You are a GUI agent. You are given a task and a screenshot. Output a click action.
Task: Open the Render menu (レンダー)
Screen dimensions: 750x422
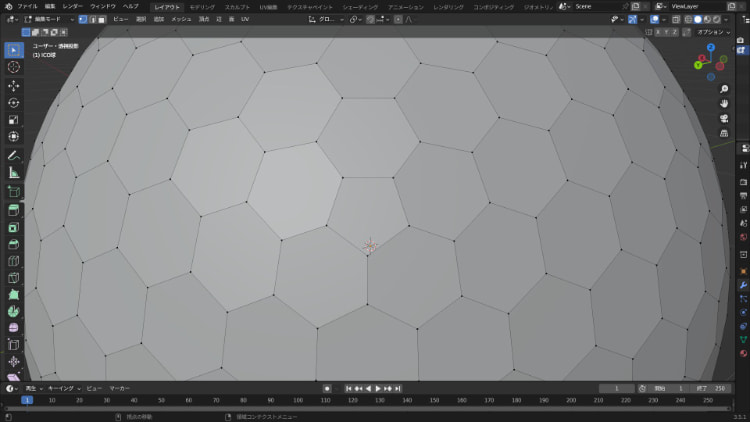coord(73,7)
